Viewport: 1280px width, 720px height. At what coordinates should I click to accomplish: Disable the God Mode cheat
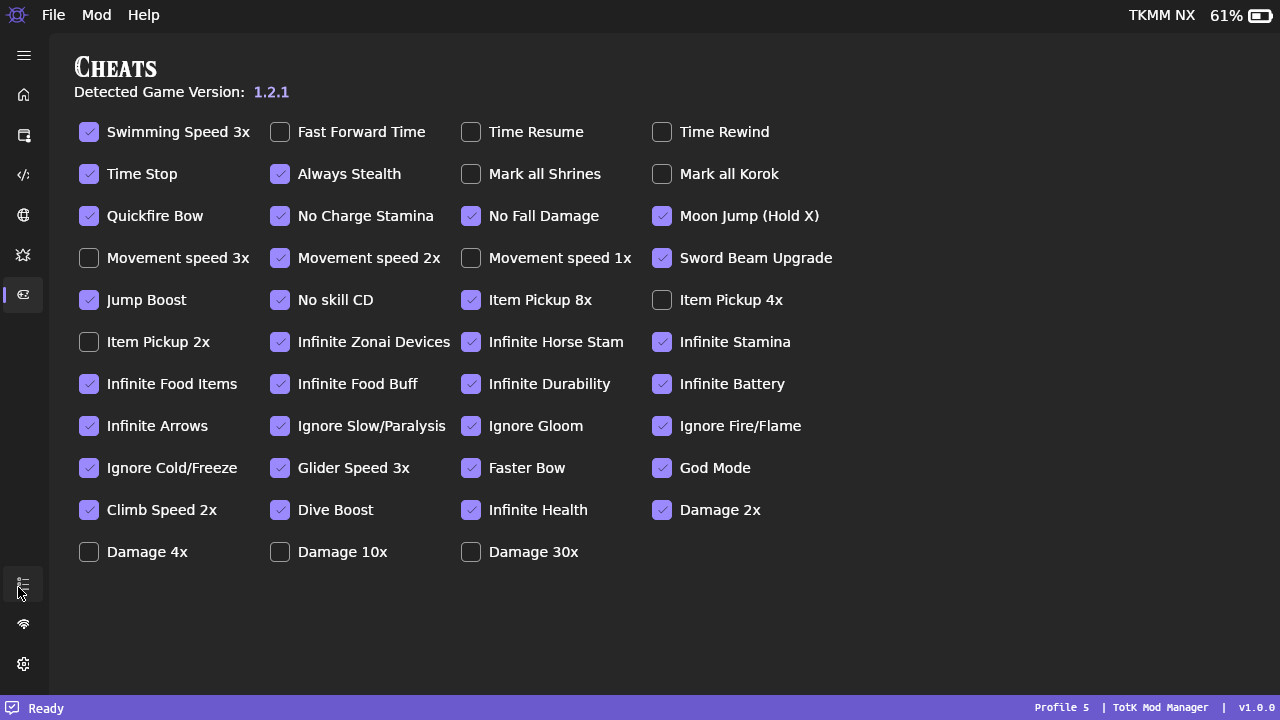point(661,468)
